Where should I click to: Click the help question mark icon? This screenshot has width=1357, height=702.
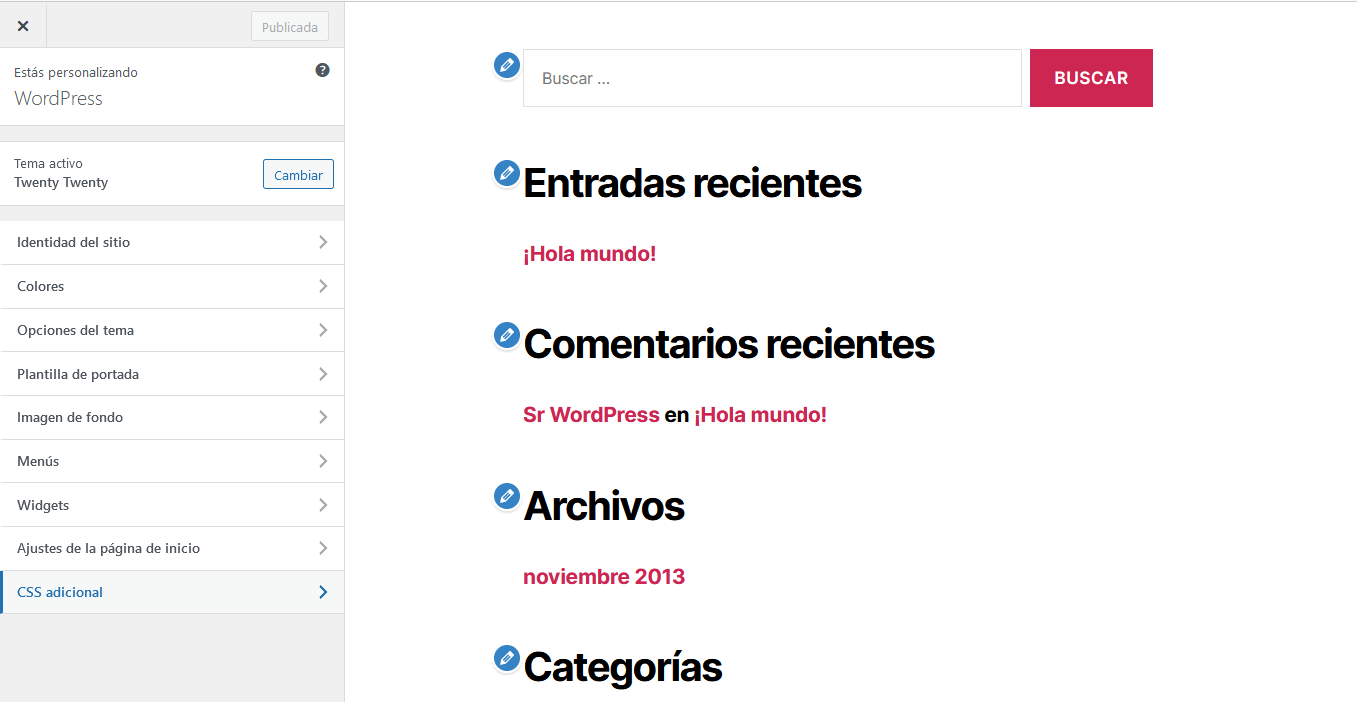(322, 70)
